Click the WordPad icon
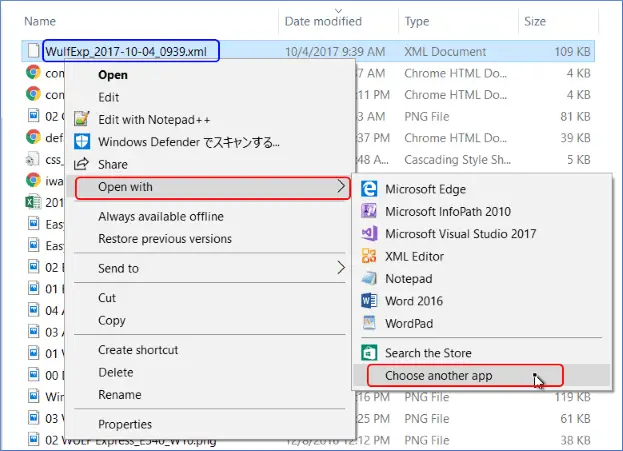 pos(369,323)
